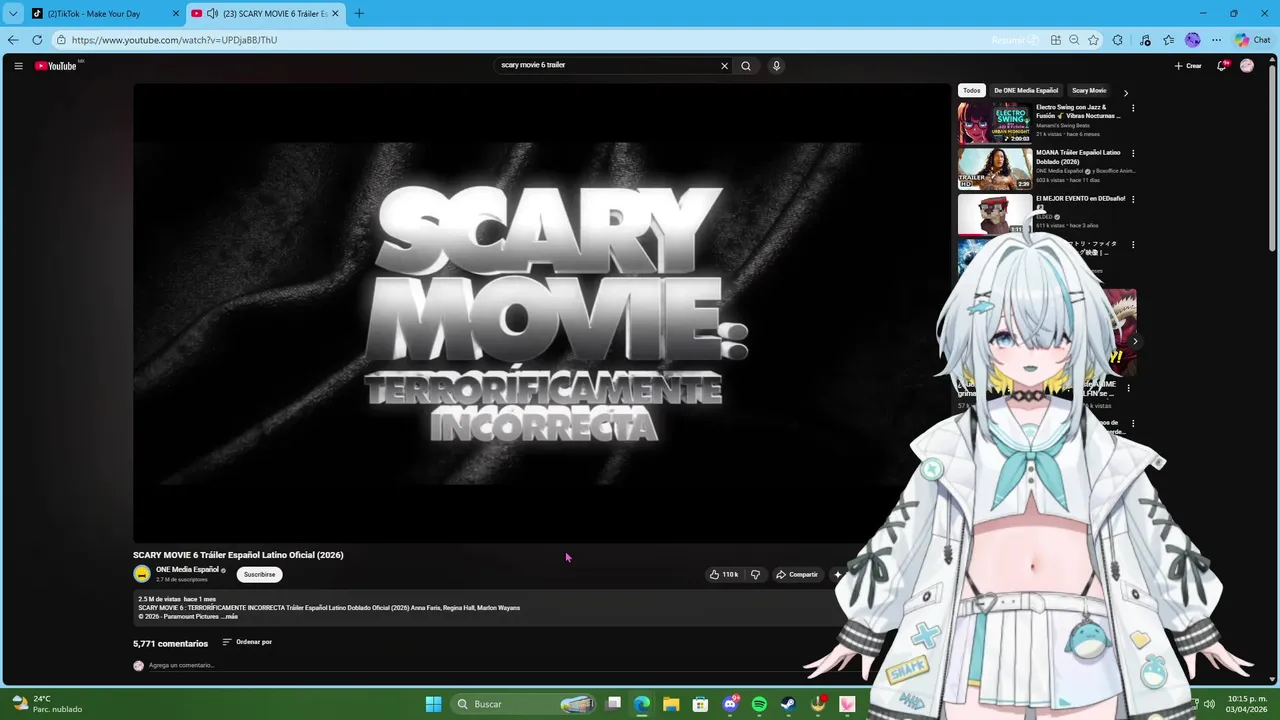Open the clock showing 10:15 p. m.

[1247, 704]
